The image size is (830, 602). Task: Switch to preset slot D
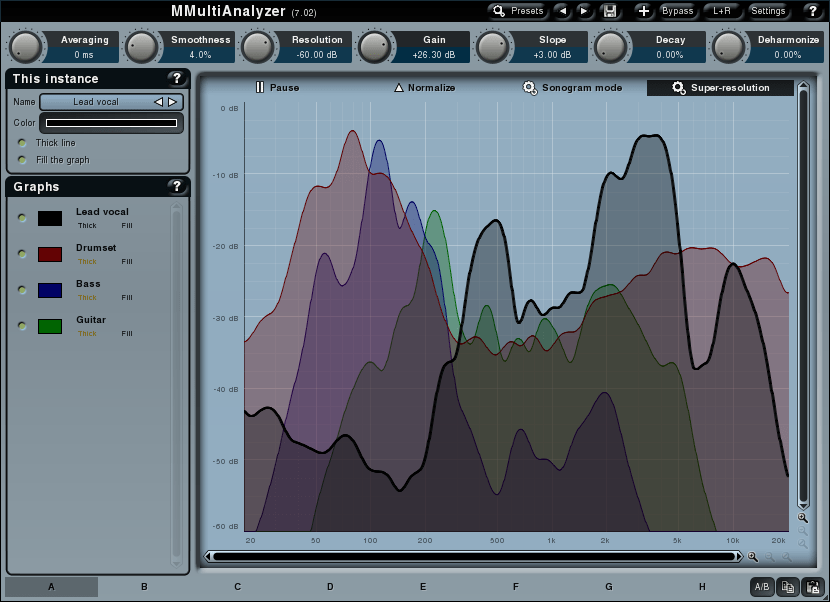point(330,587)
